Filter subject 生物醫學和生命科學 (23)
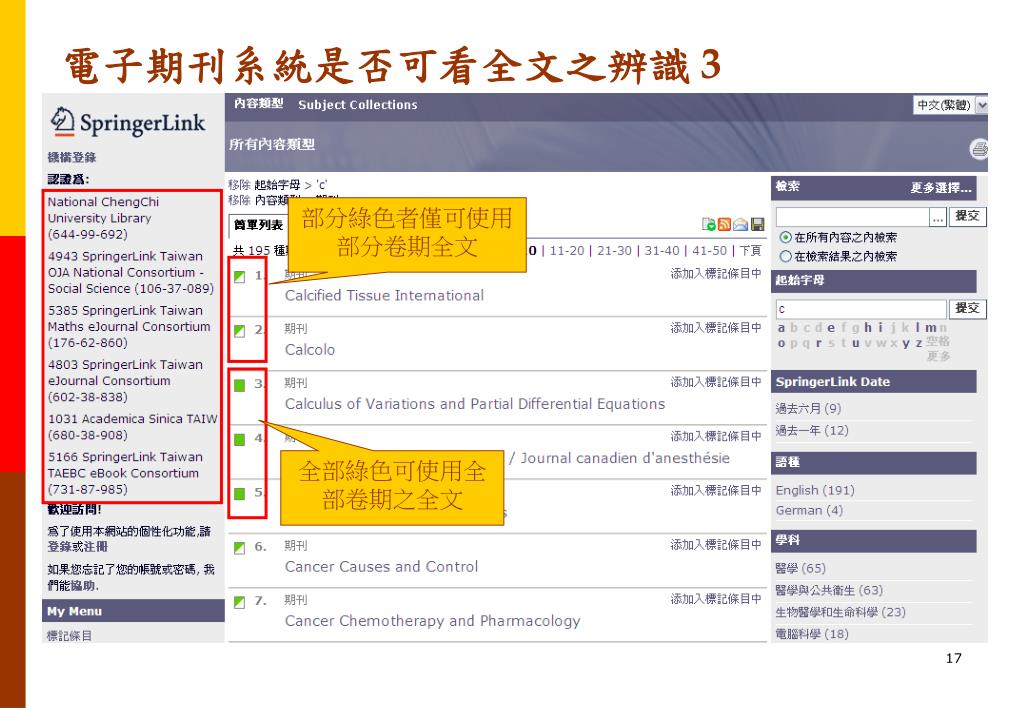1023x708 pixels. [x=840, y=612]
